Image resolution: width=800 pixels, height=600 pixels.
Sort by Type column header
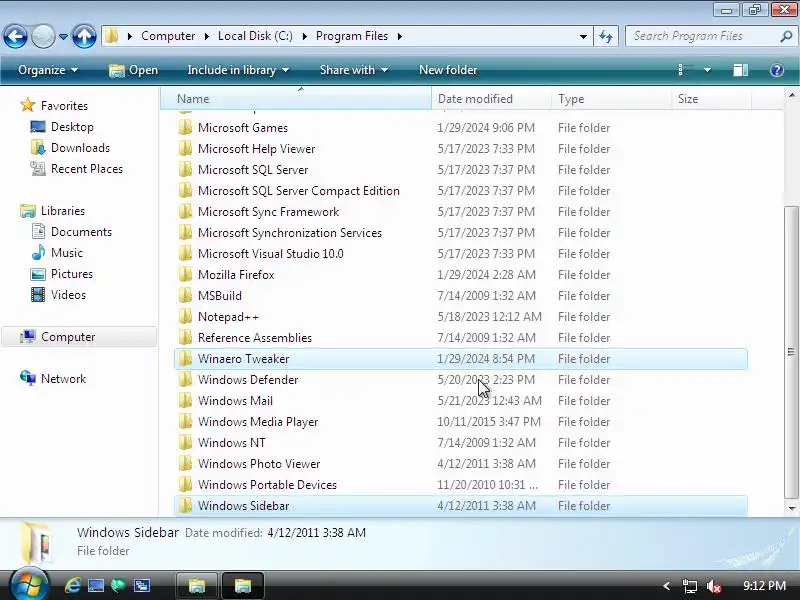[x=611, y=98]
